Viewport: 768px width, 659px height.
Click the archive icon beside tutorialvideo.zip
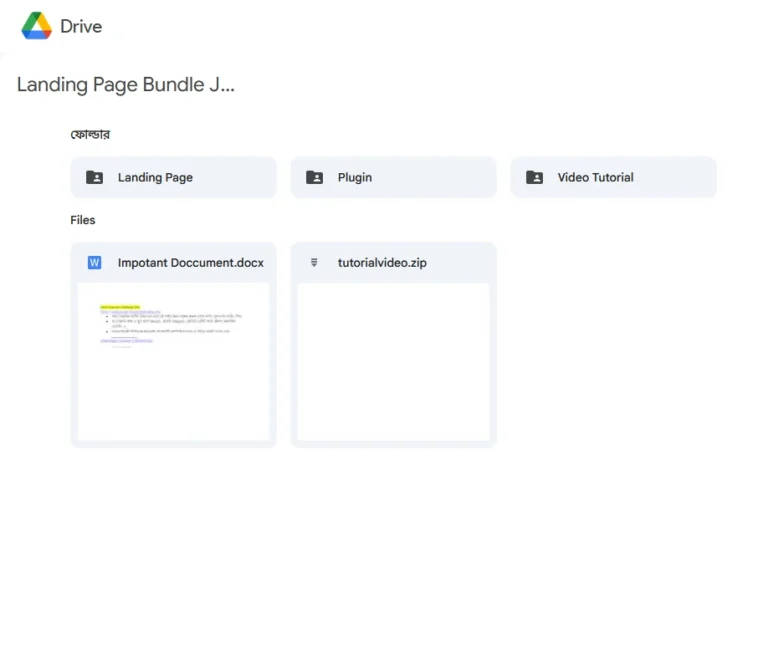pyautogui.click(x=314, y=263)
